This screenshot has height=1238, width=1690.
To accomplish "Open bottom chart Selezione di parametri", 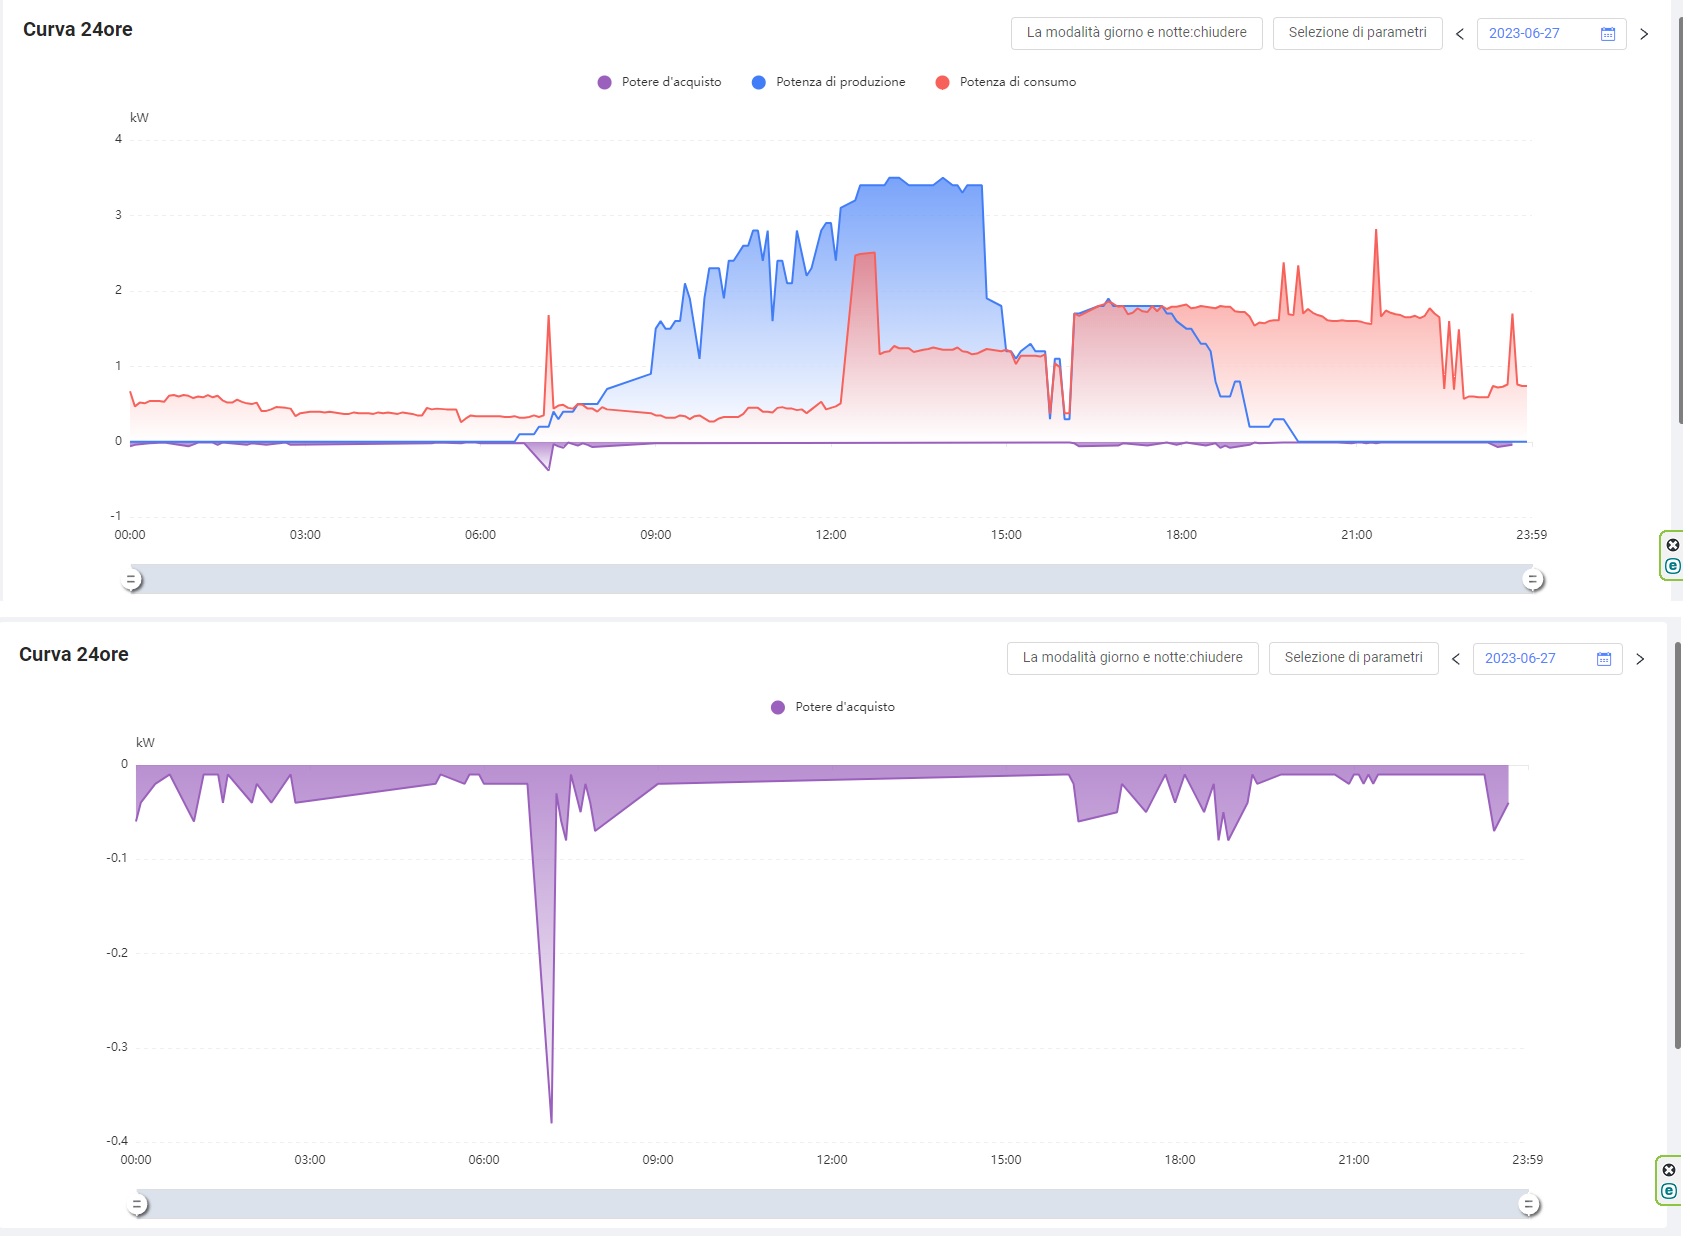I will click(1353, 658).
